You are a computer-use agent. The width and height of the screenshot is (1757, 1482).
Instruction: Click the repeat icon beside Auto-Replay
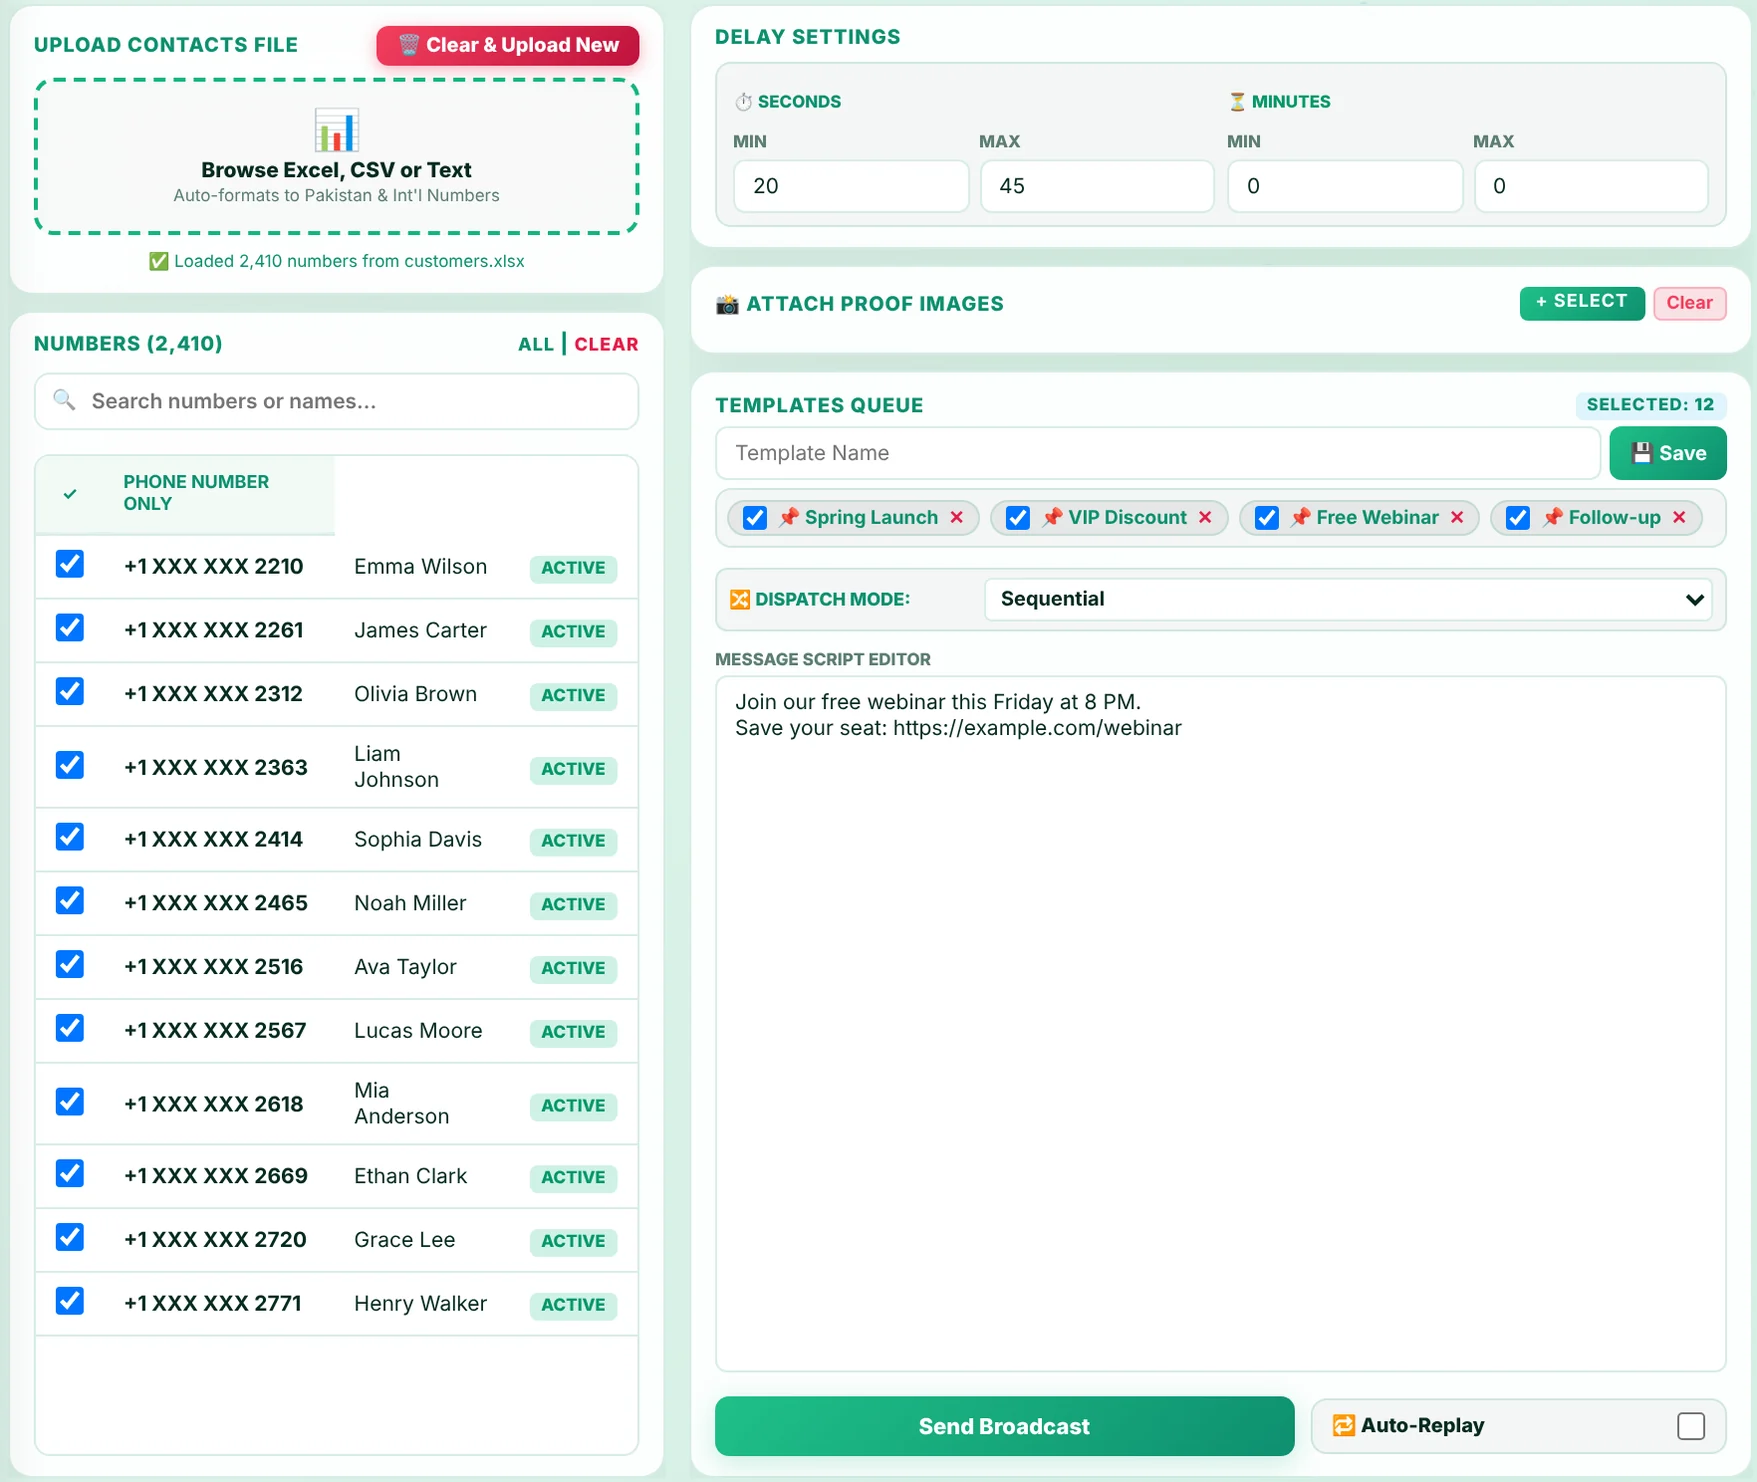coord(1344,1425)
